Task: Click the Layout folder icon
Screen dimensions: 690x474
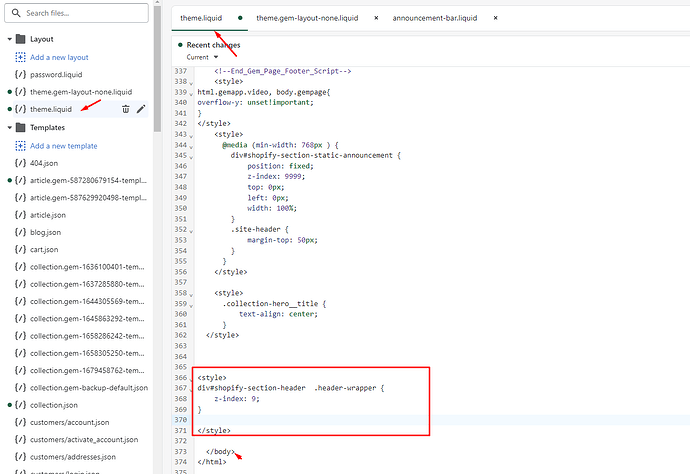Action: tap(20, 39)
